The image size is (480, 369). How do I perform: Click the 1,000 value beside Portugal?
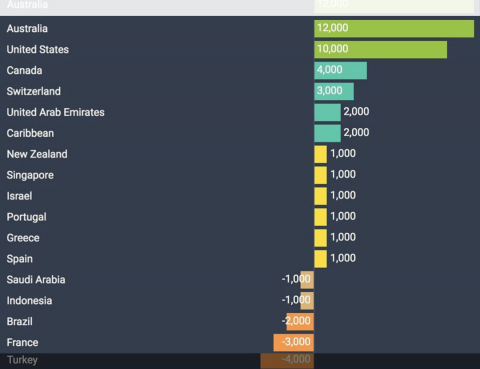pyautogui.click(x=343, y=216)
